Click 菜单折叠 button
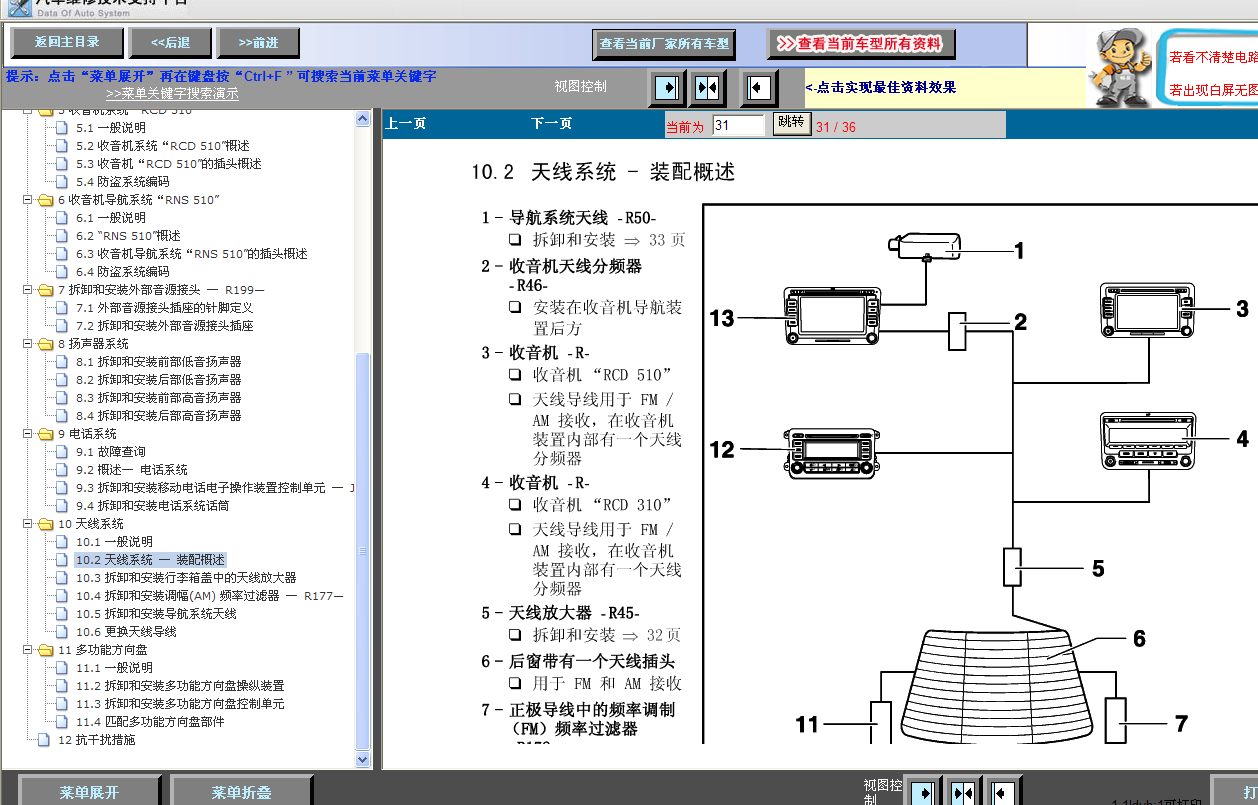The image size is (1258, 805). pos(241,792)
